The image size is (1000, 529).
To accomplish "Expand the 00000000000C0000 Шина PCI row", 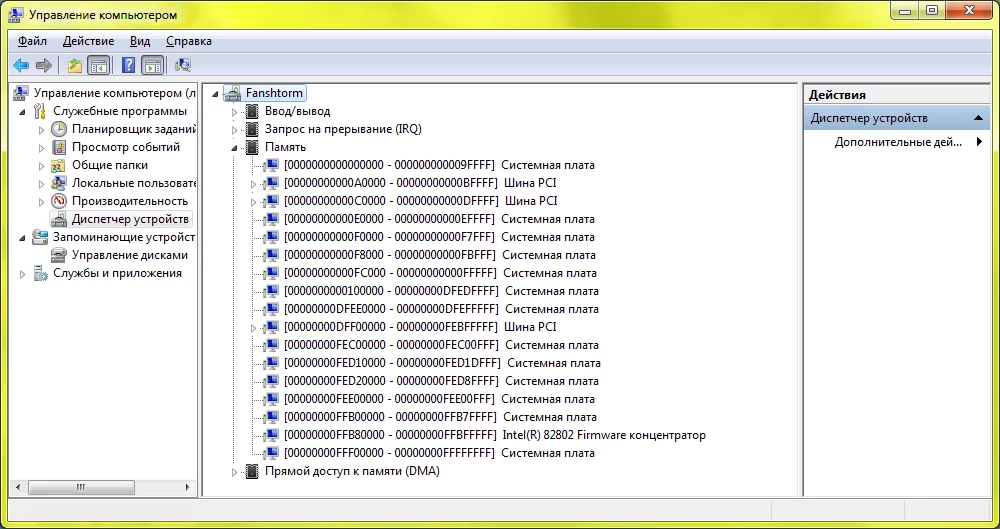I will 253,202.
